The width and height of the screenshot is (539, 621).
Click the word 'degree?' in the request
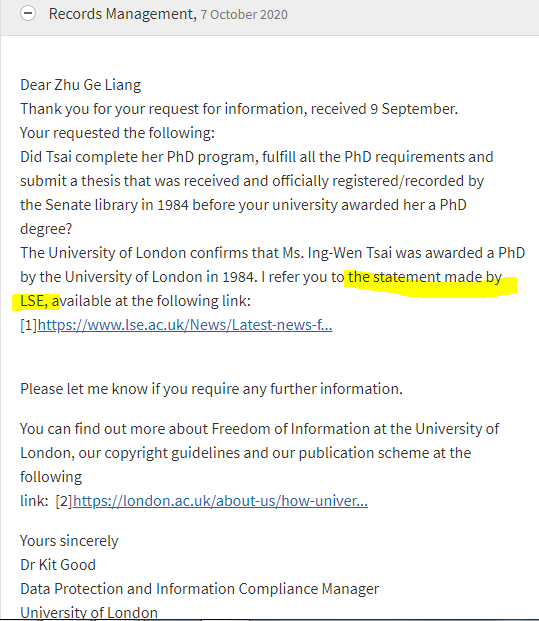pyautogui.click(x=46, y=229)
